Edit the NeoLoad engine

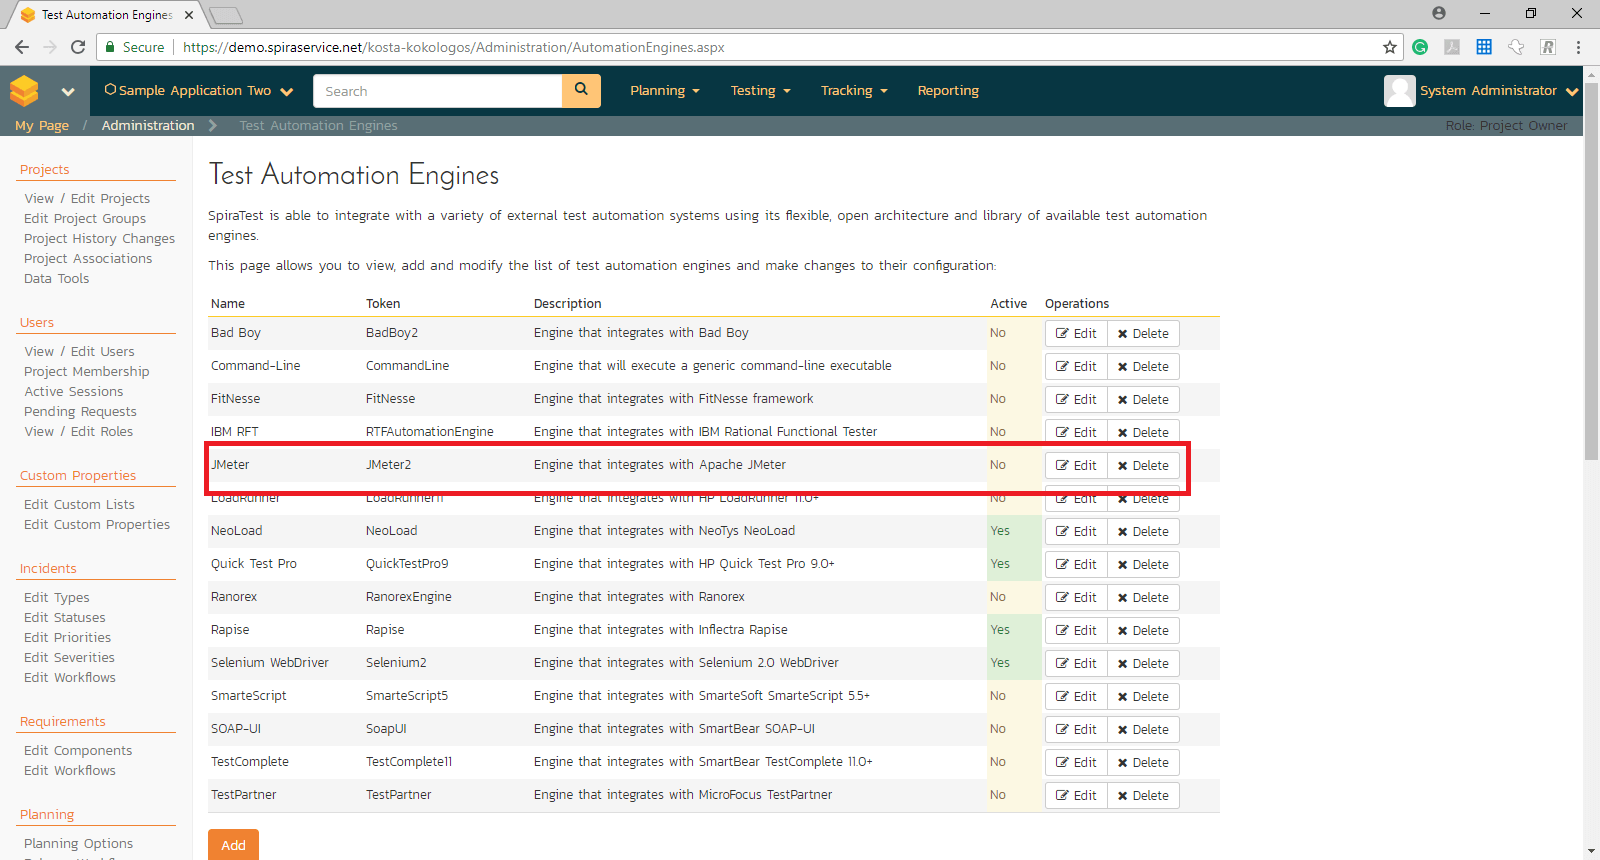tap(1076, 532)
